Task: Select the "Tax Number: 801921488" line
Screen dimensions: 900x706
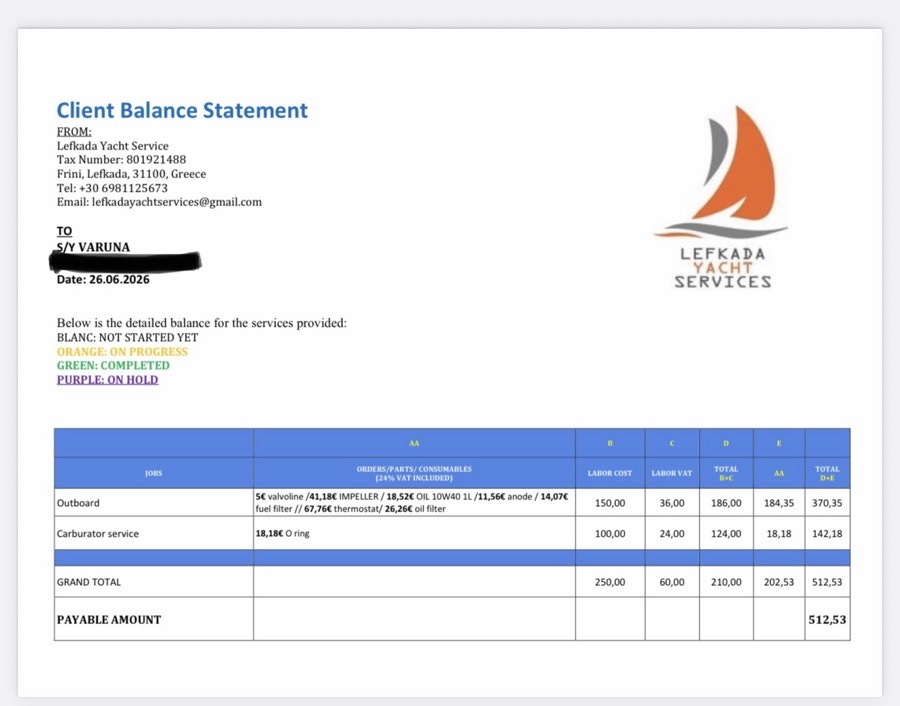Action: (121, 160)
